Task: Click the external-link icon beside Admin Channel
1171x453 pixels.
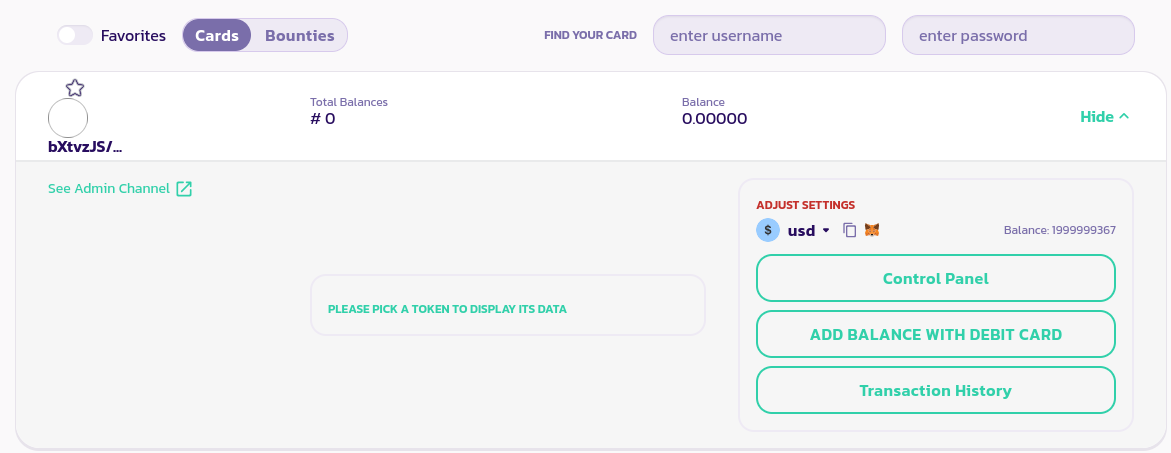Action: tap(184, 189)
